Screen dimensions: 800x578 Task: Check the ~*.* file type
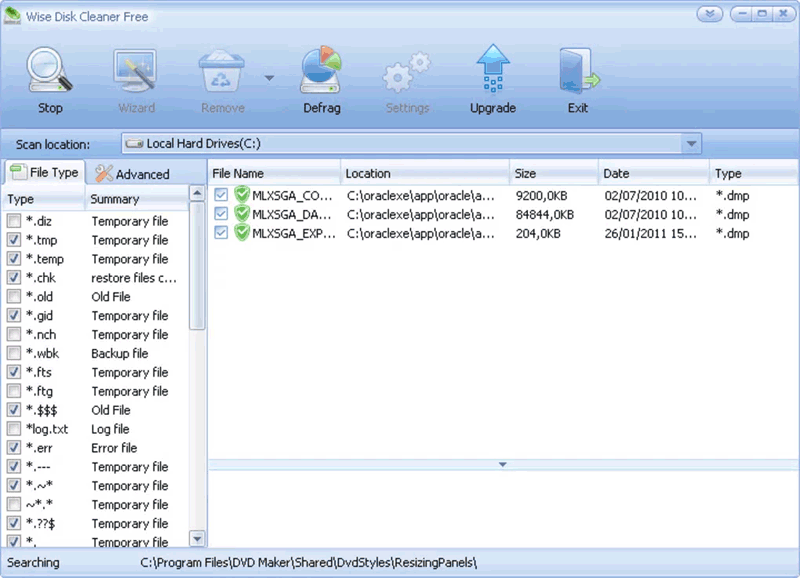tap(14, 504)
